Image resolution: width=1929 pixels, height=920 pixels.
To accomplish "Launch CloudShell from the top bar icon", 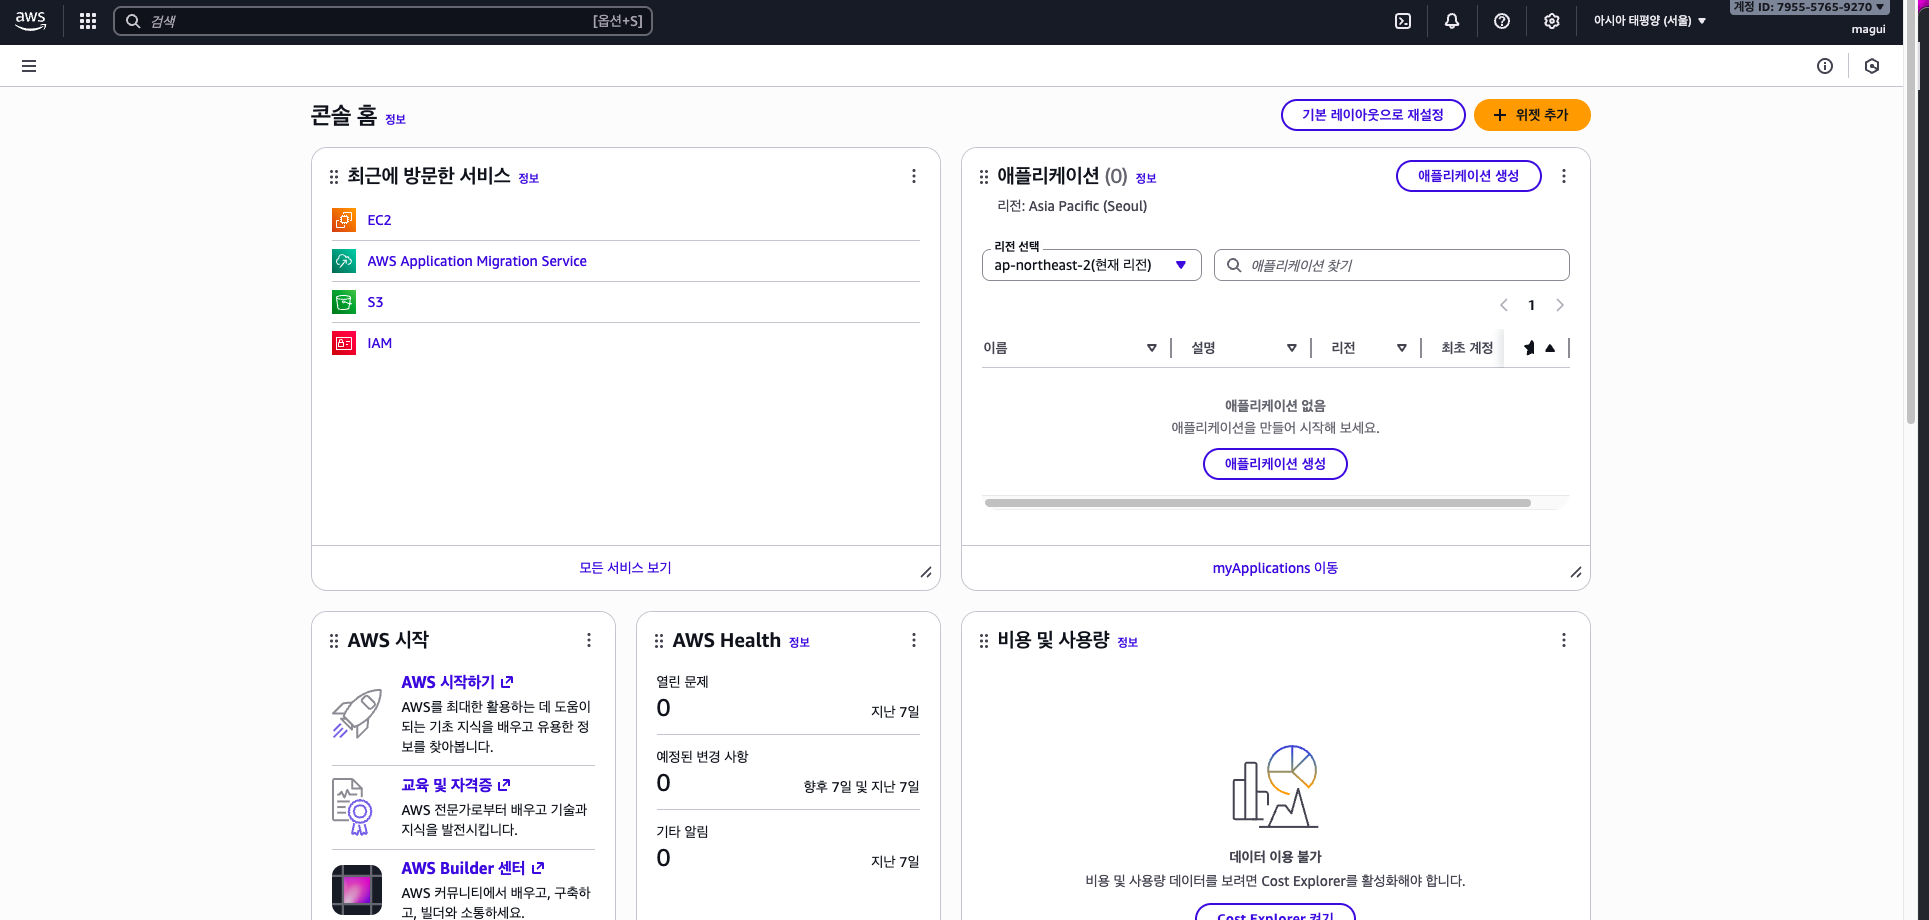I will pyautogui.click(x=1403, y=21).
